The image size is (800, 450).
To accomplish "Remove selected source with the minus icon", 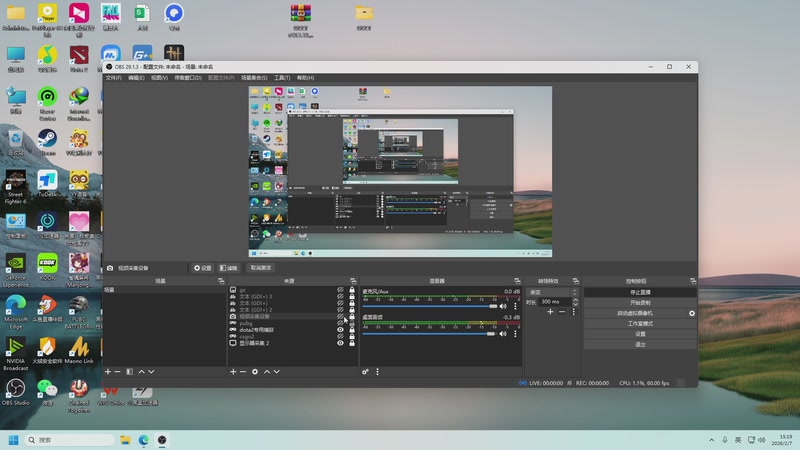I will [x=243, y=371].
